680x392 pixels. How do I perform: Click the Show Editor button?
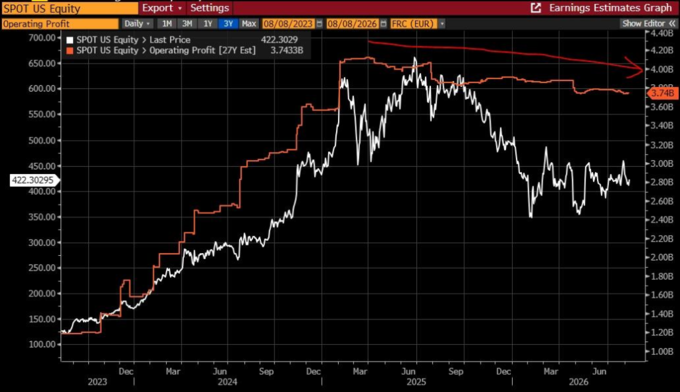(x=644, y=23)
